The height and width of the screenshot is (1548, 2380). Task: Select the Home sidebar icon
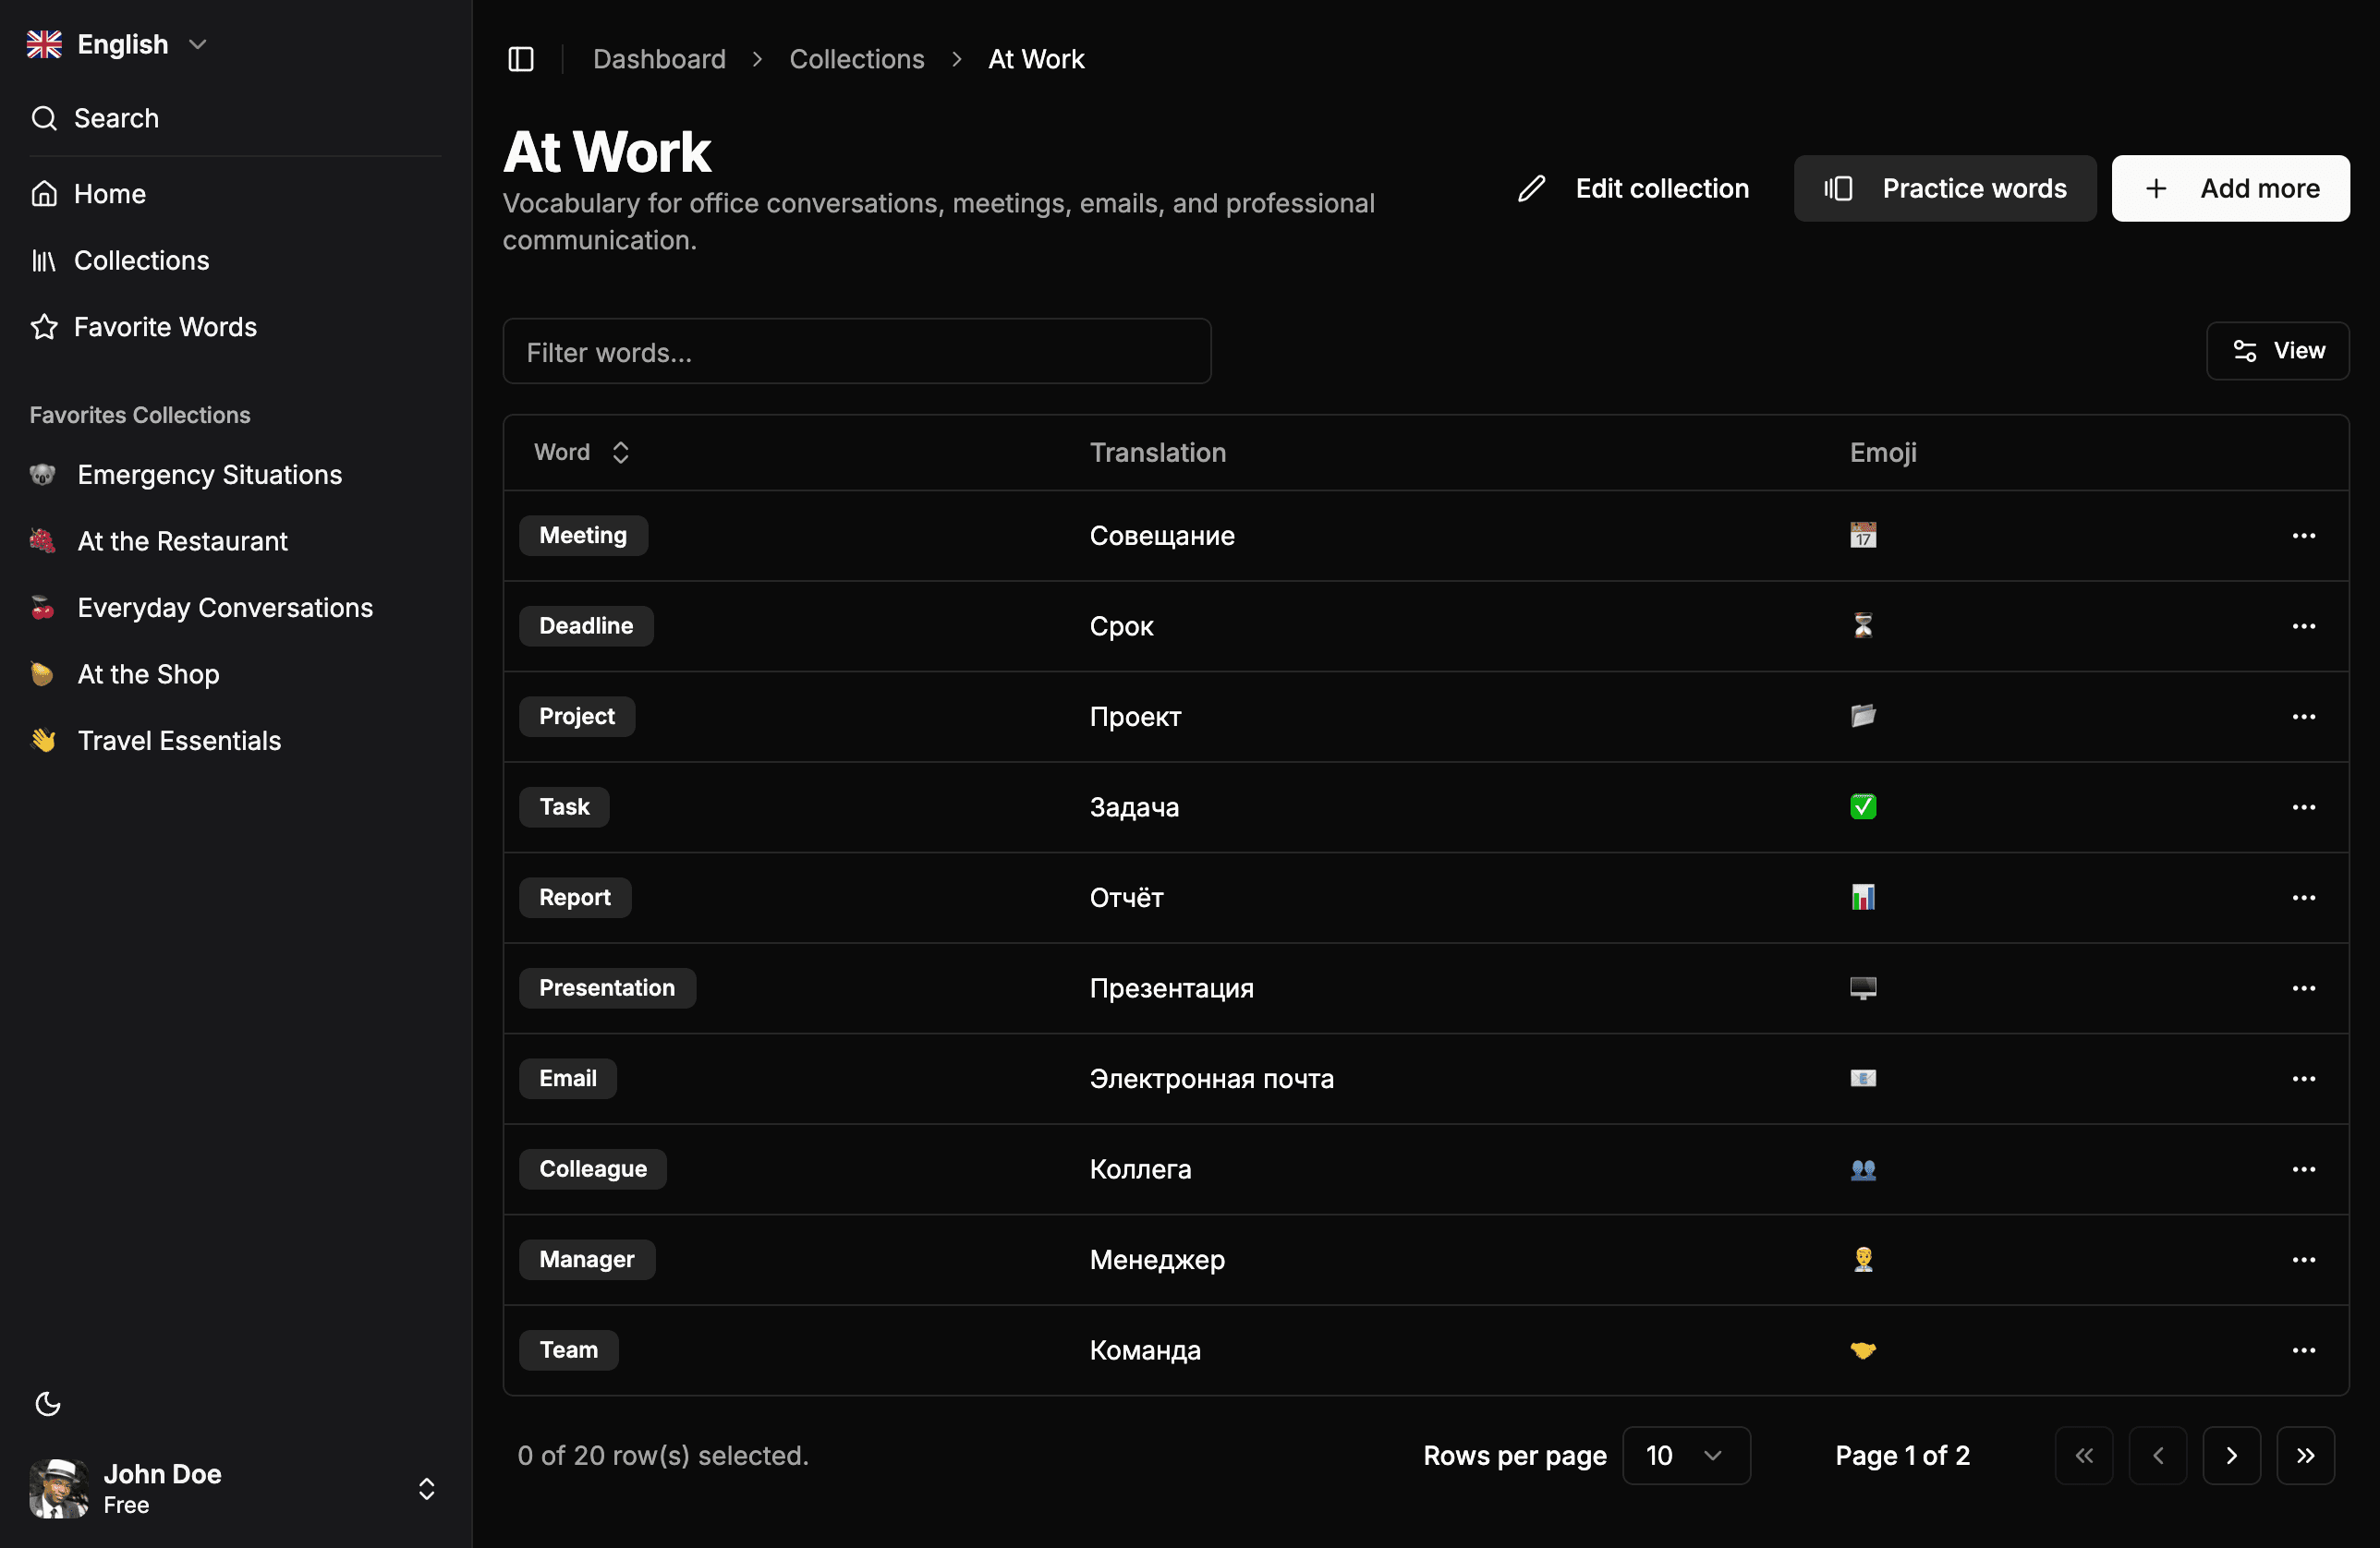(x=45, y=193)
